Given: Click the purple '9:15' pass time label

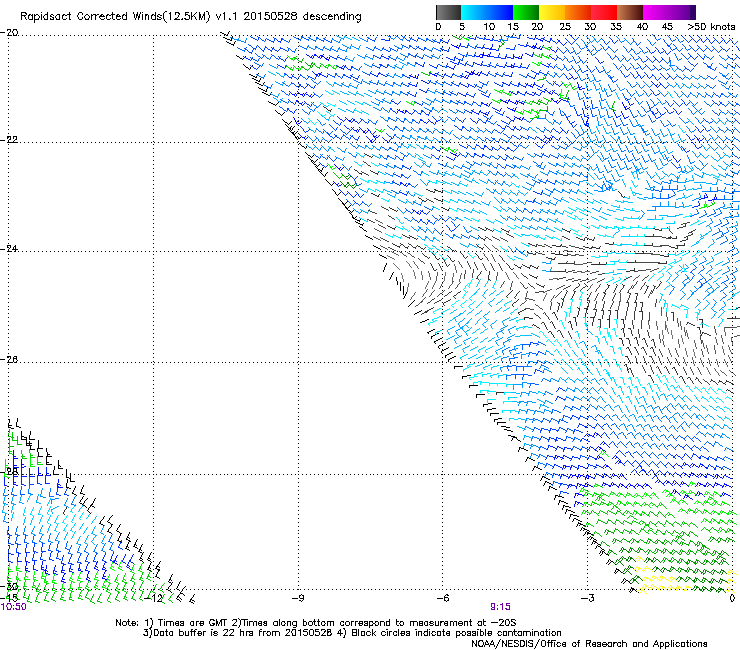Looking at the screenshot, I should pos(500,607).
